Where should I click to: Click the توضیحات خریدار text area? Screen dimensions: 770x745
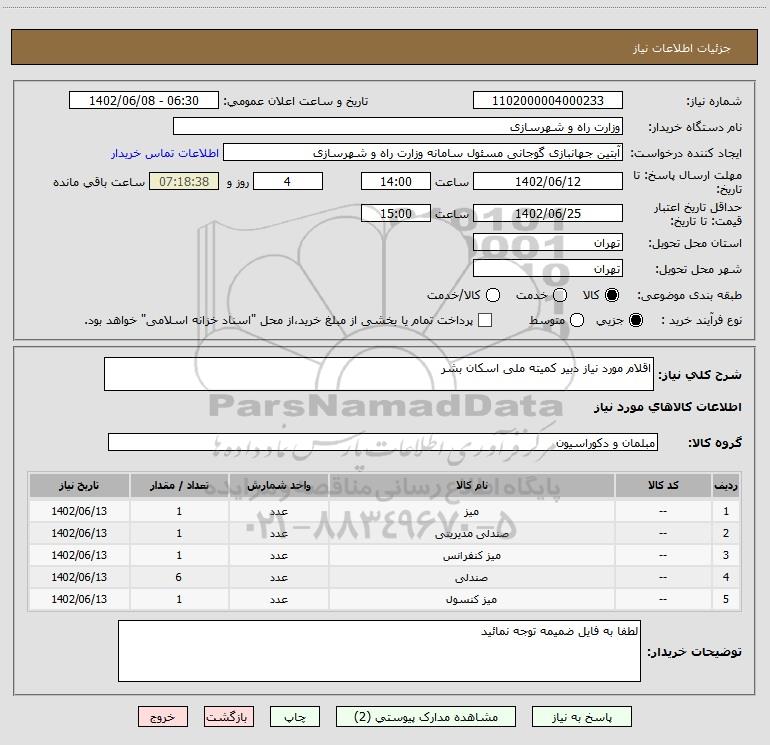click(379, 651)
